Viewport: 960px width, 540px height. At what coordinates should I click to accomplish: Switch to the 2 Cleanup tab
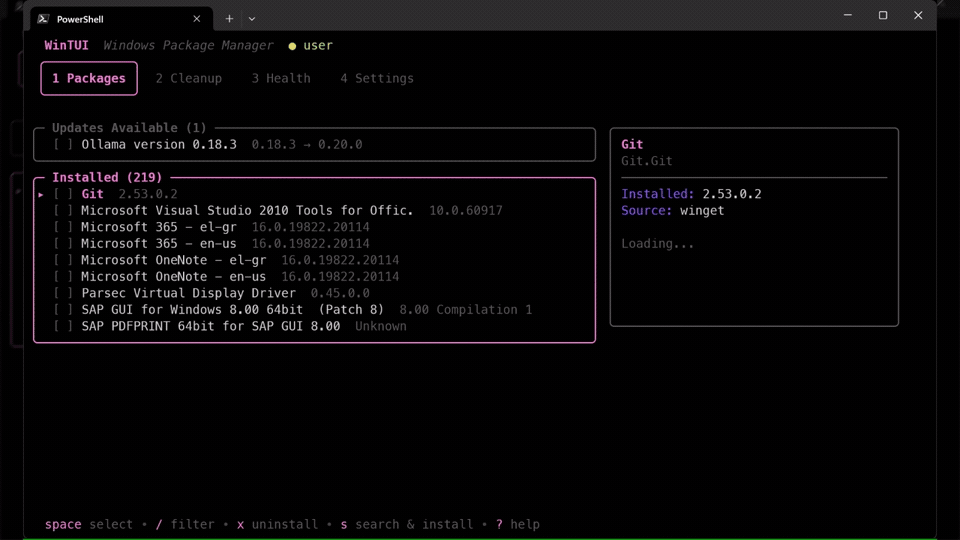click(189, 78)
